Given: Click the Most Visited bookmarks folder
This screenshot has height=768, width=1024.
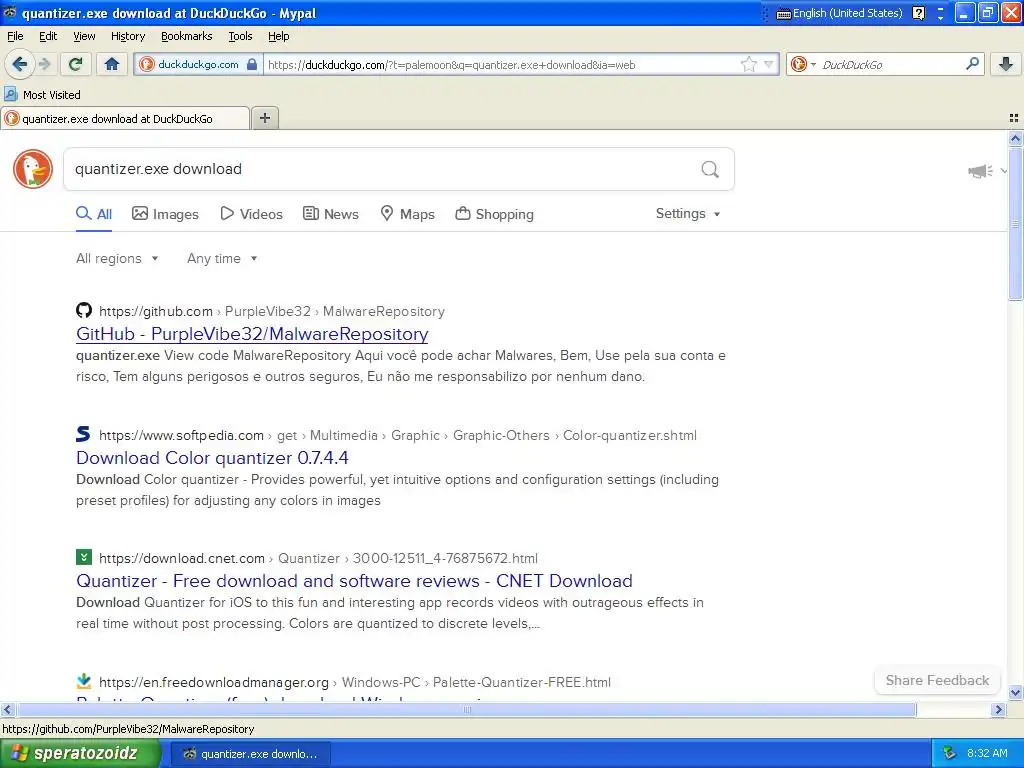Looking at the screenshot, I should (43, 95).
